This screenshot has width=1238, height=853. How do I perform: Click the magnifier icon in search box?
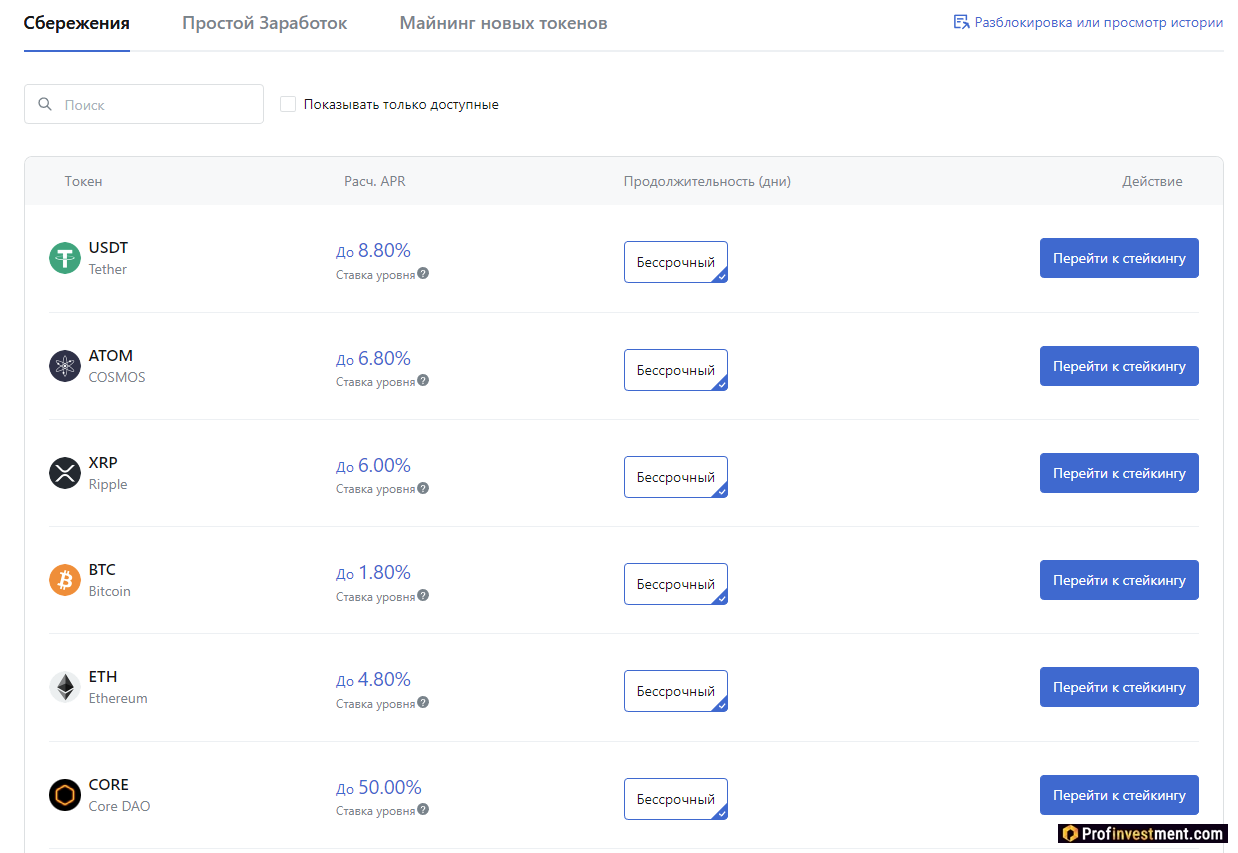tap(45, 104)
